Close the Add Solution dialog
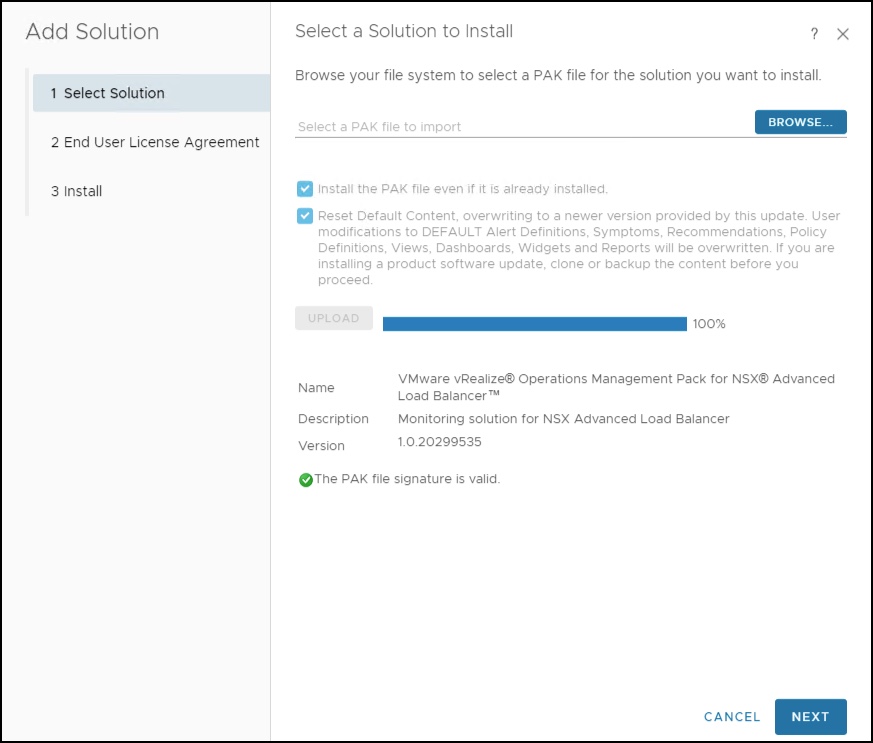Viewport: 873px width, 743px height. pyautogui.click(x=843, y=34)
